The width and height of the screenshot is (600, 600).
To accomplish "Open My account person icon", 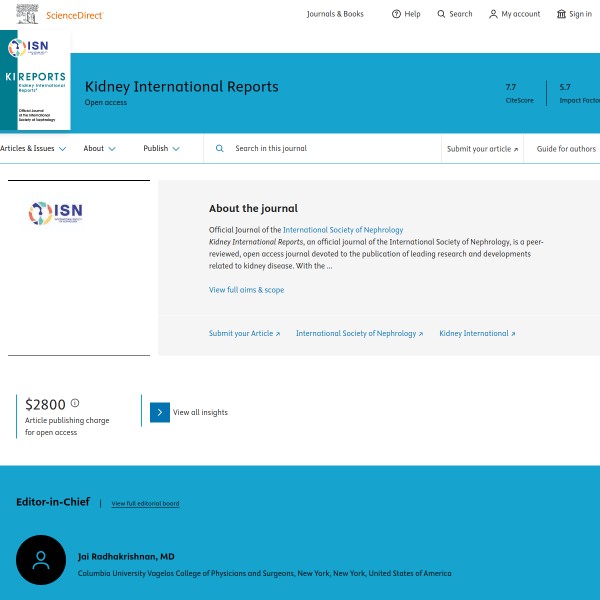I will (493, 14).
